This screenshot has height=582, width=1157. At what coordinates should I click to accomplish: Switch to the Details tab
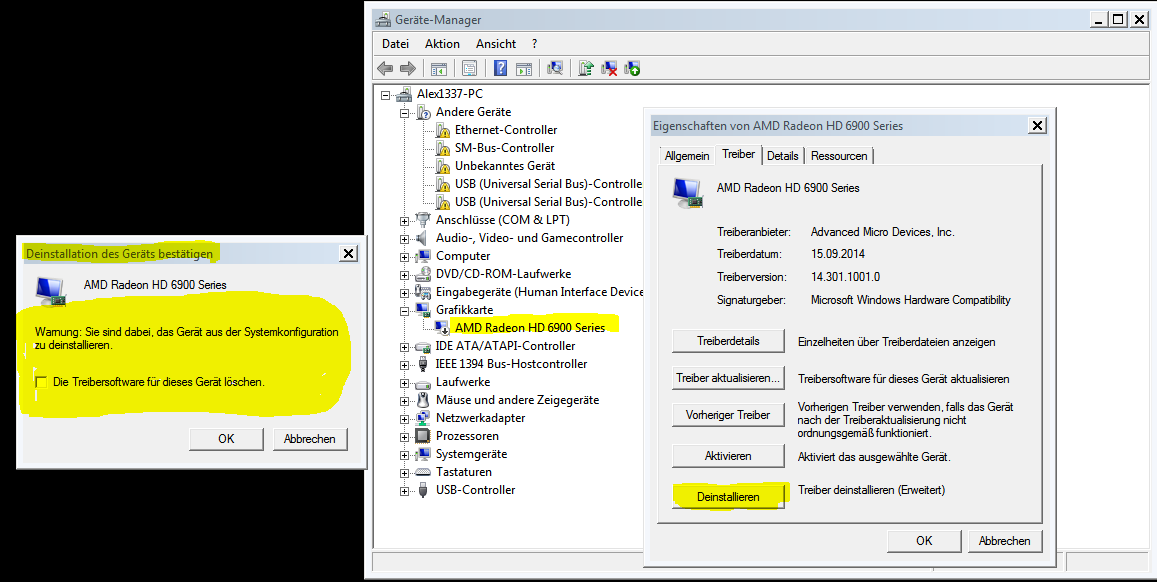[x=782, y=156]
